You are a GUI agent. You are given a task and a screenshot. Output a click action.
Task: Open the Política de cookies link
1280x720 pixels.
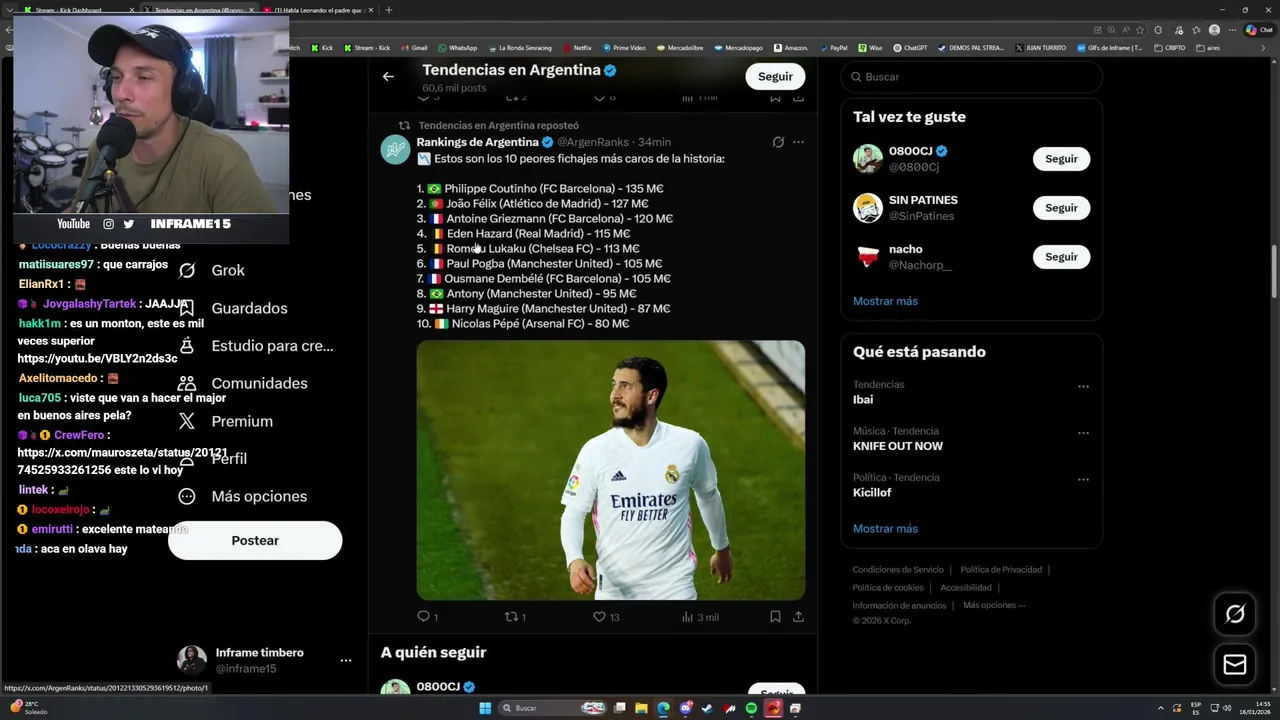click(888, 588)
